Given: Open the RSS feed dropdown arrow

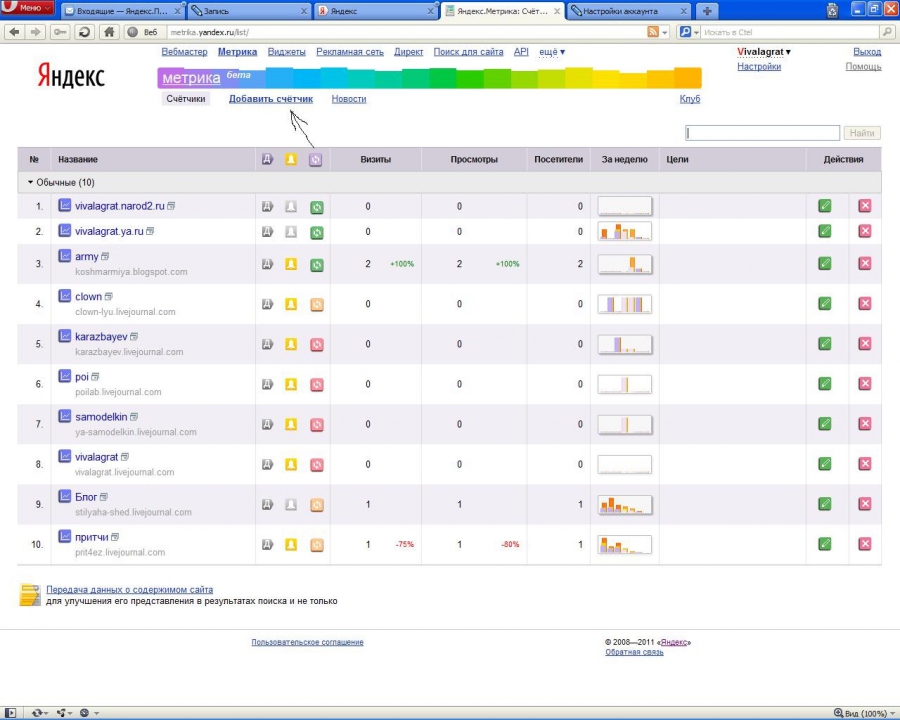Looking at the screenshot, I should pos(665,32).
